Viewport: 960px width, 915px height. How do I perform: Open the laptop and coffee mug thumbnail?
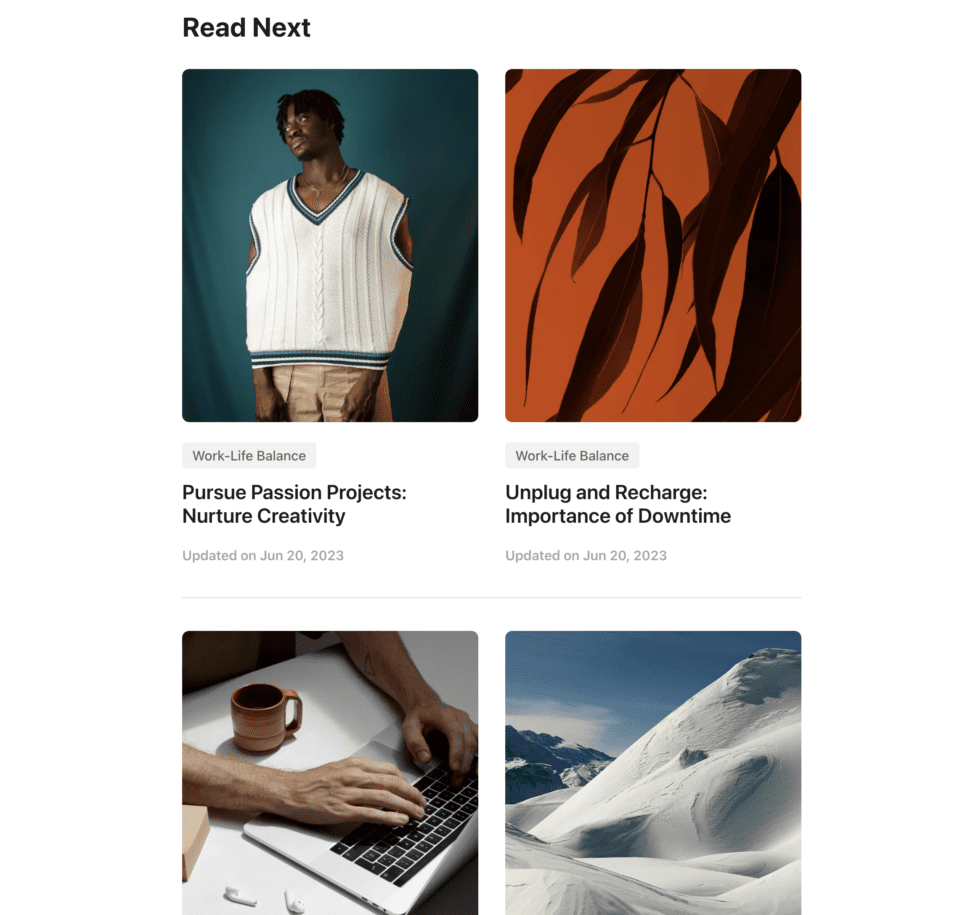[x=330, y=773]
